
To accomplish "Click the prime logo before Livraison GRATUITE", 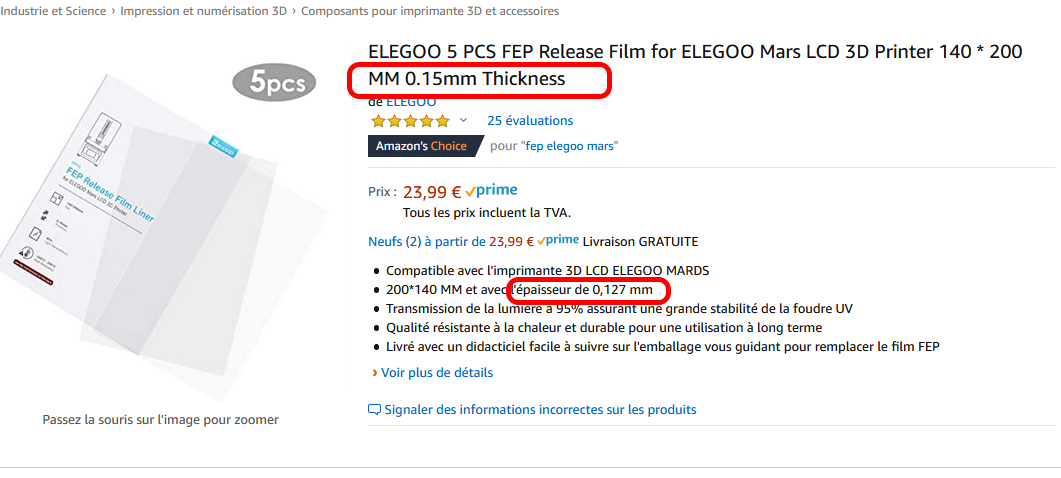I will (x=558, y=241).
